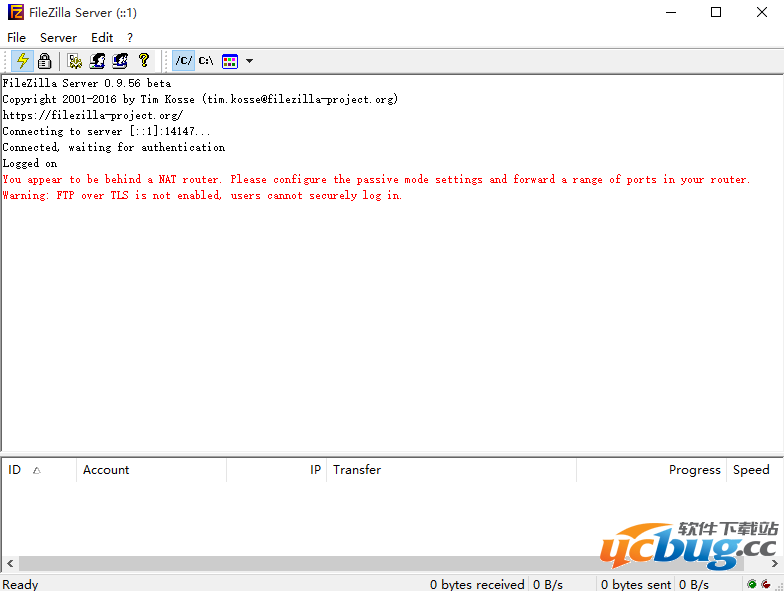The height and width of the screenshot is (591, 784).
Task: Click the green receive indicator in status bar
Action: pos(752,584)
